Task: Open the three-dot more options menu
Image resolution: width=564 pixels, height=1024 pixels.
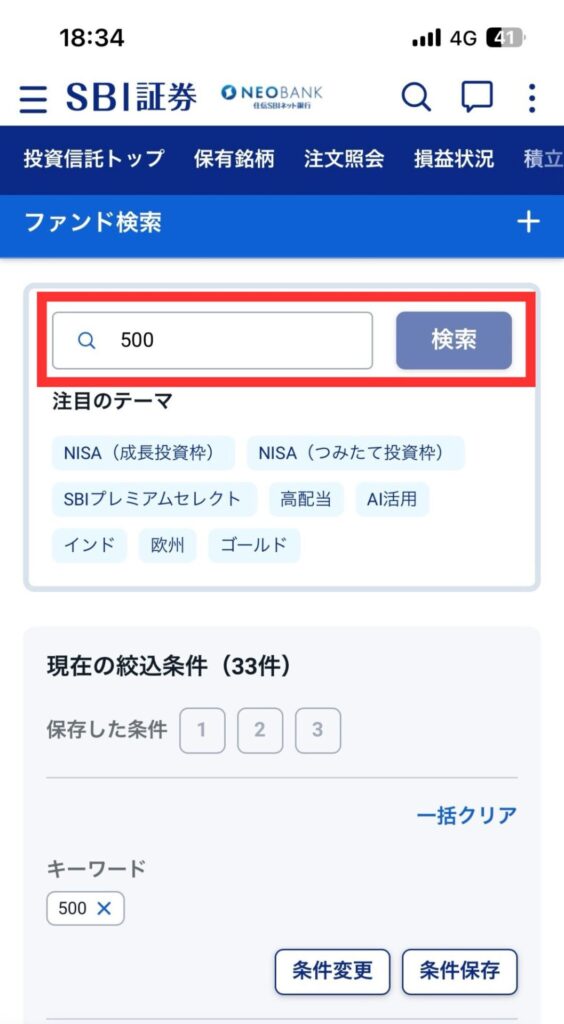Action: (532, 98)
